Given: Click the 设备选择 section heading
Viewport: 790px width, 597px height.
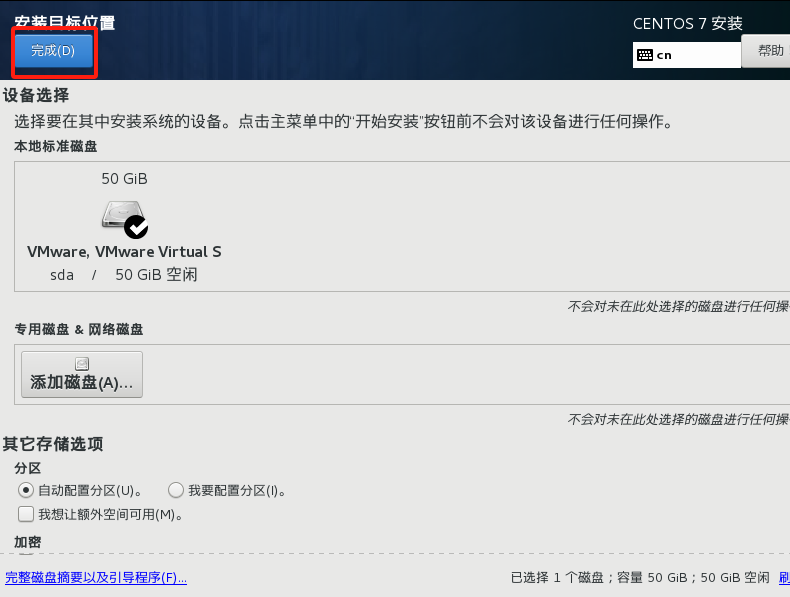Looking at the screenshot, I should pos(36,95).
